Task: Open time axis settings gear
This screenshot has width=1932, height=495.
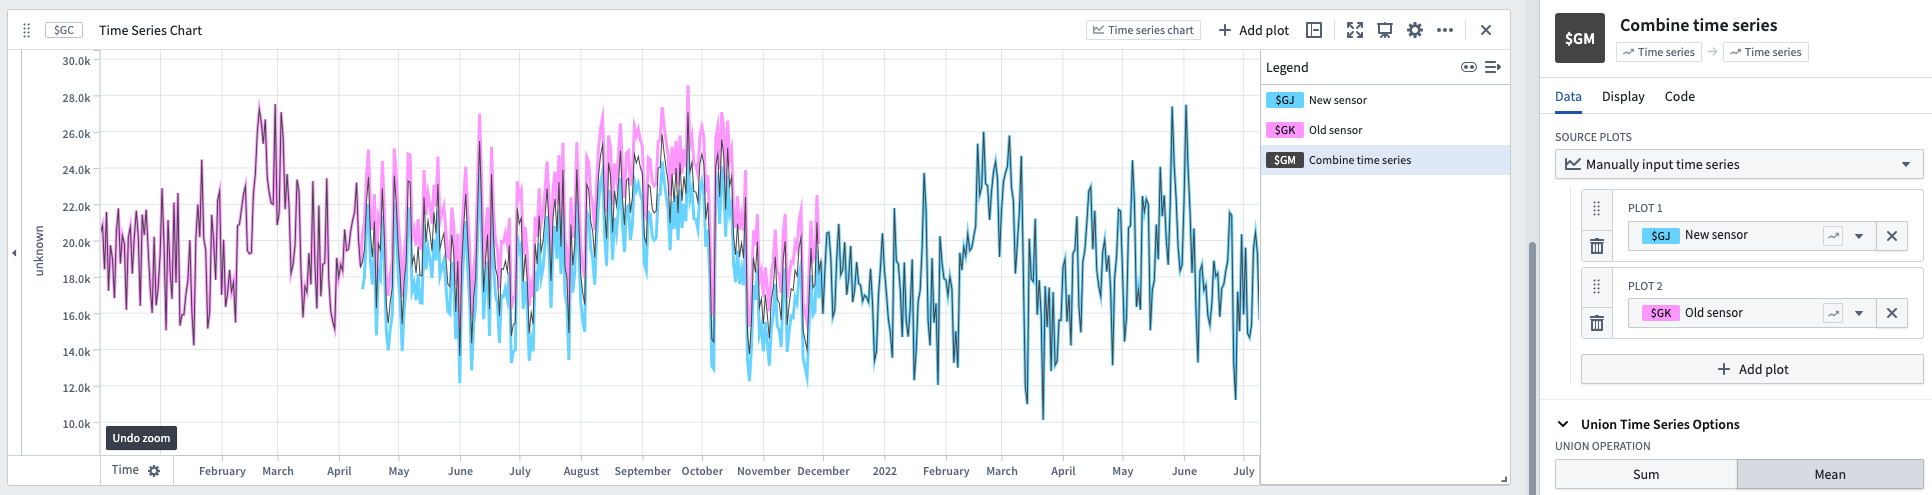Action: 154,471
